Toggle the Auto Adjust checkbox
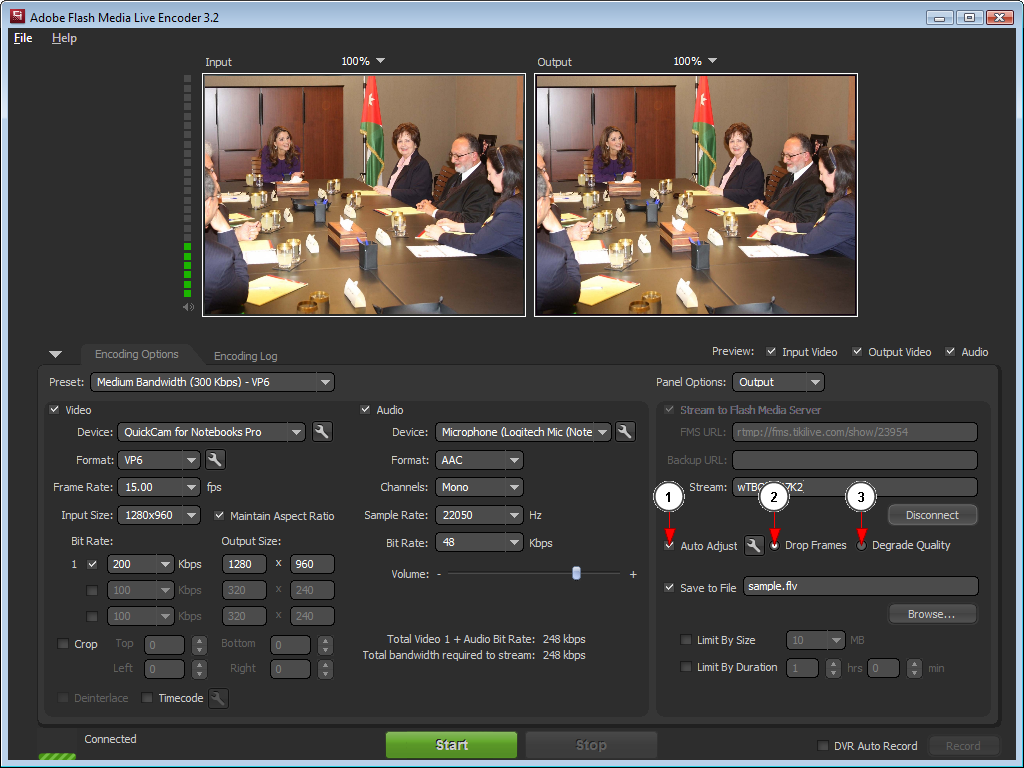This screenshot has width=1024, height=768. (x=669, y=545)
